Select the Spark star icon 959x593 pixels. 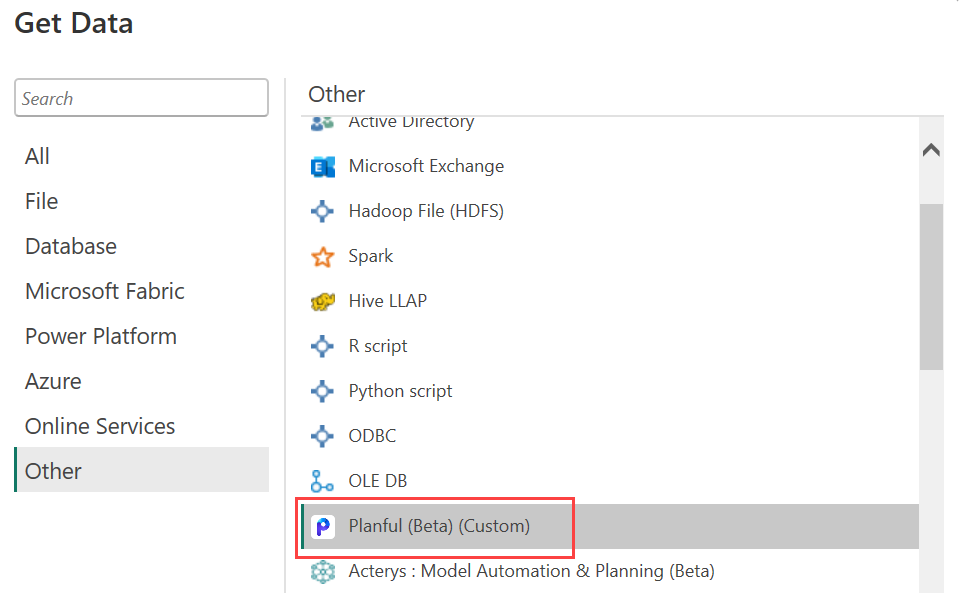[x=322, y=257]
